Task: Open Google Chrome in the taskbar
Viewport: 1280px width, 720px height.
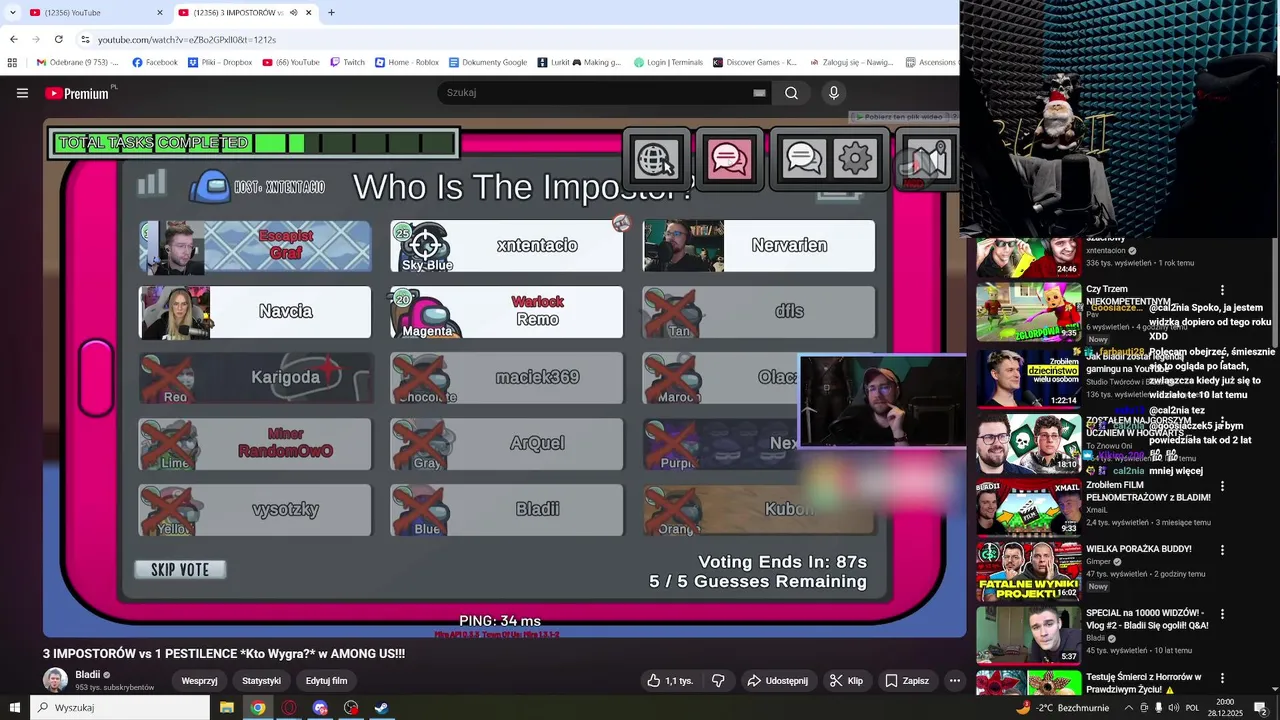Action: 258,708
